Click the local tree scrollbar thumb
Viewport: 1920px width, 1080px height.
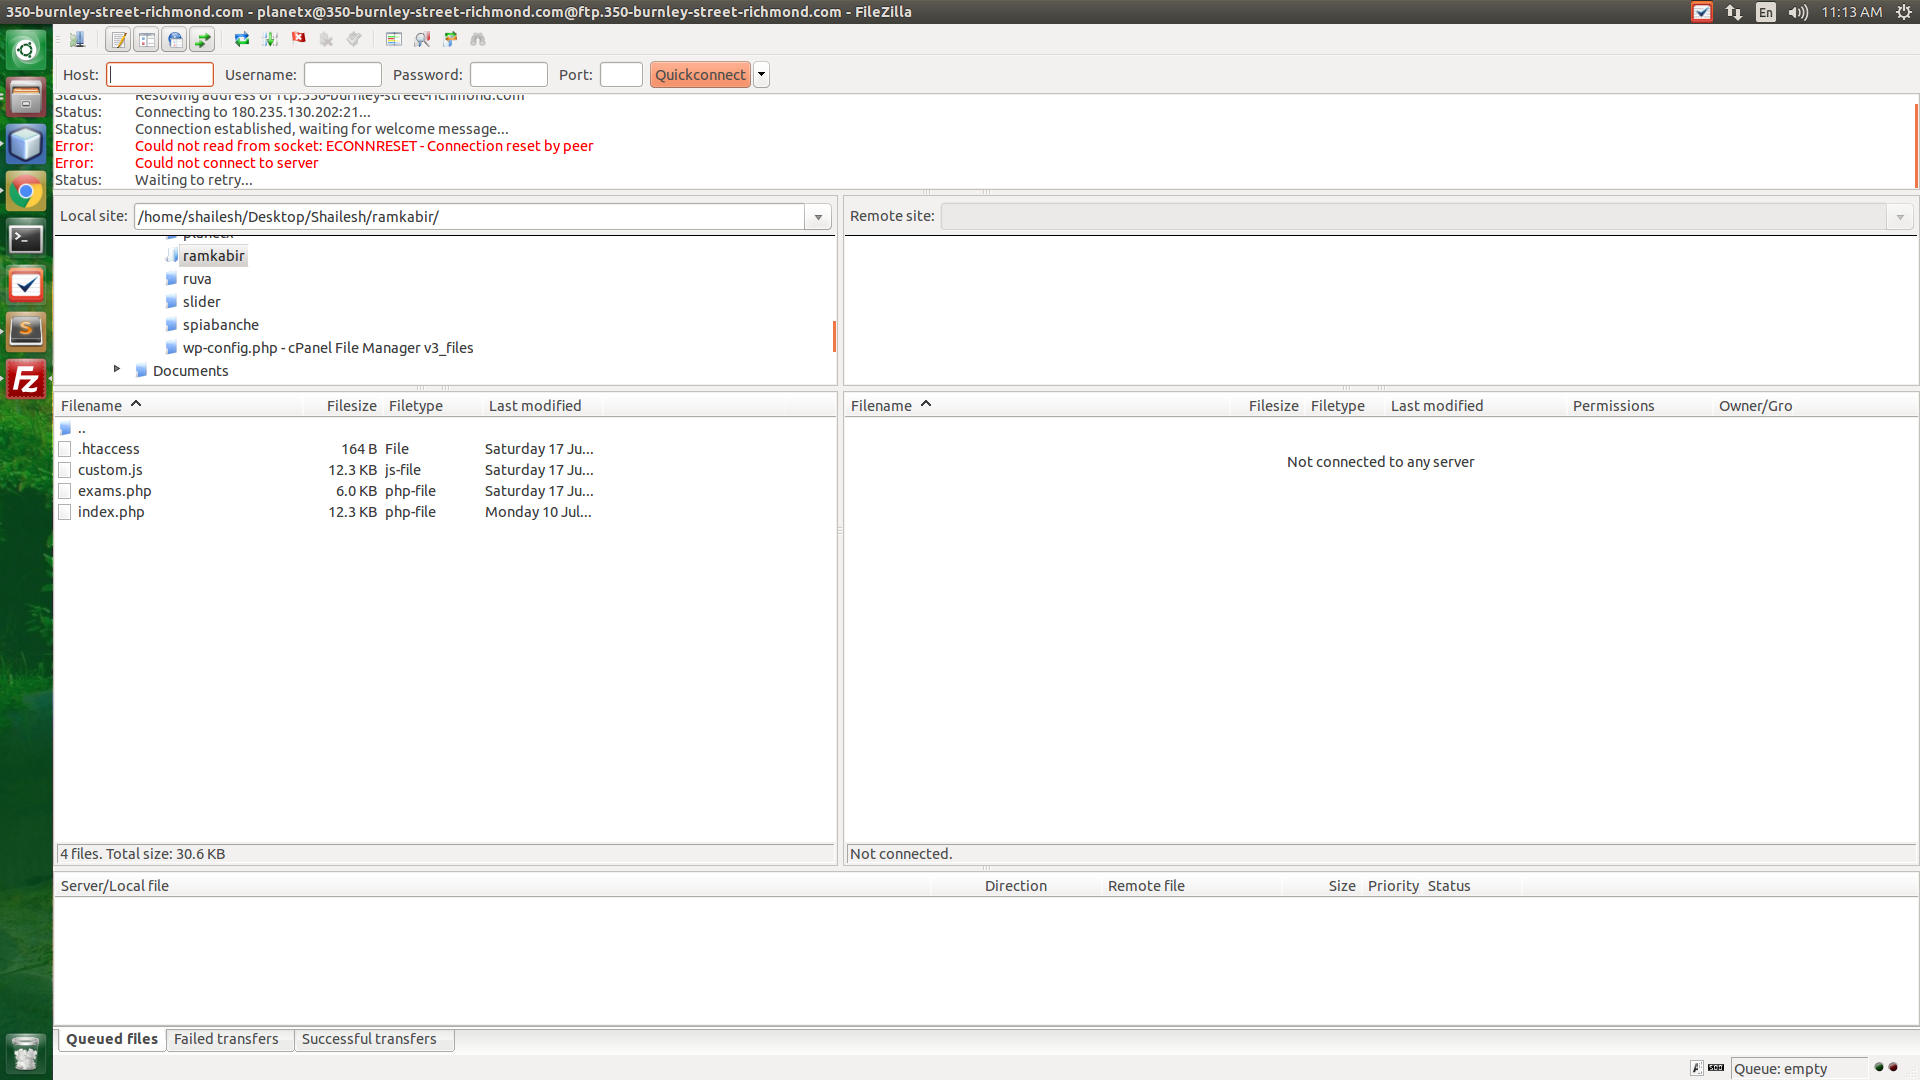point(834,336)
